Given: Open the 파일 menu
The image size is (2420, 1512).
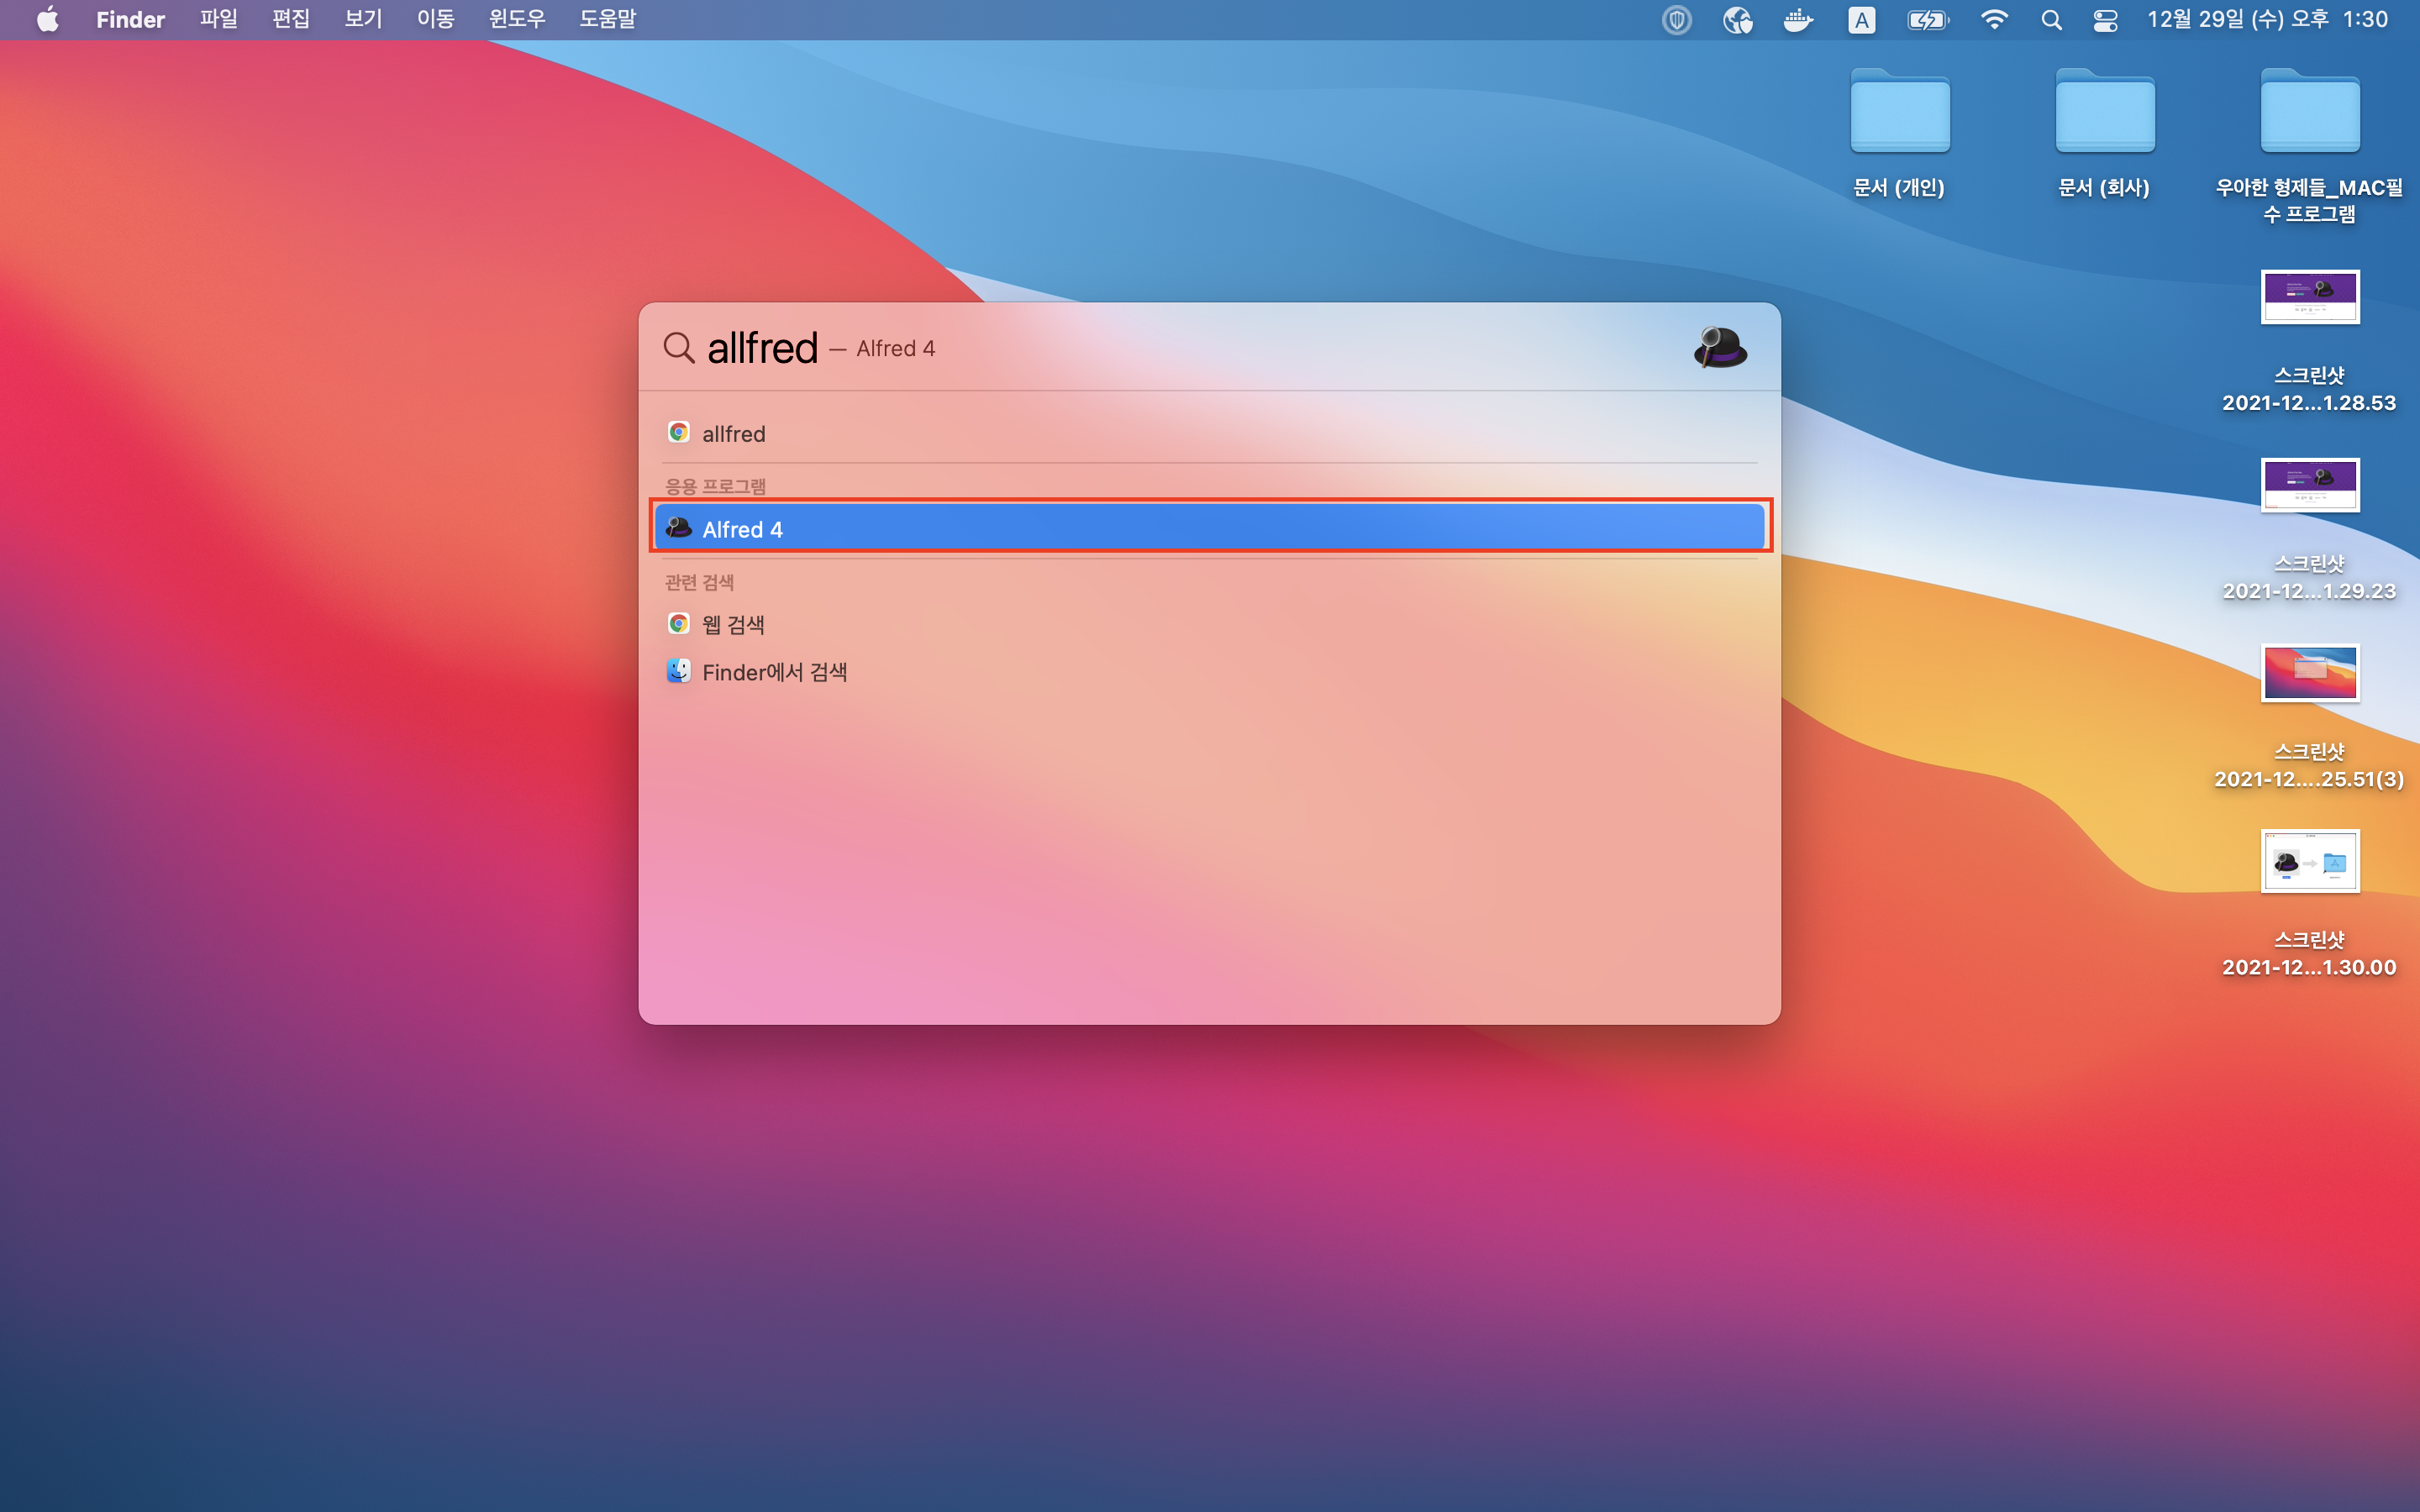Looking at the screenshot, I should (x=218, y=20).
